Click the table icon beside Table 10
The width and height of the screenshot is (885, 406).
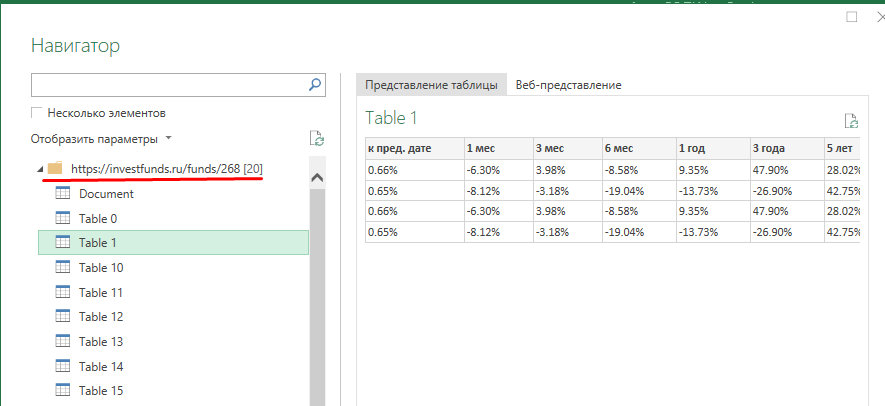[63, 267]
